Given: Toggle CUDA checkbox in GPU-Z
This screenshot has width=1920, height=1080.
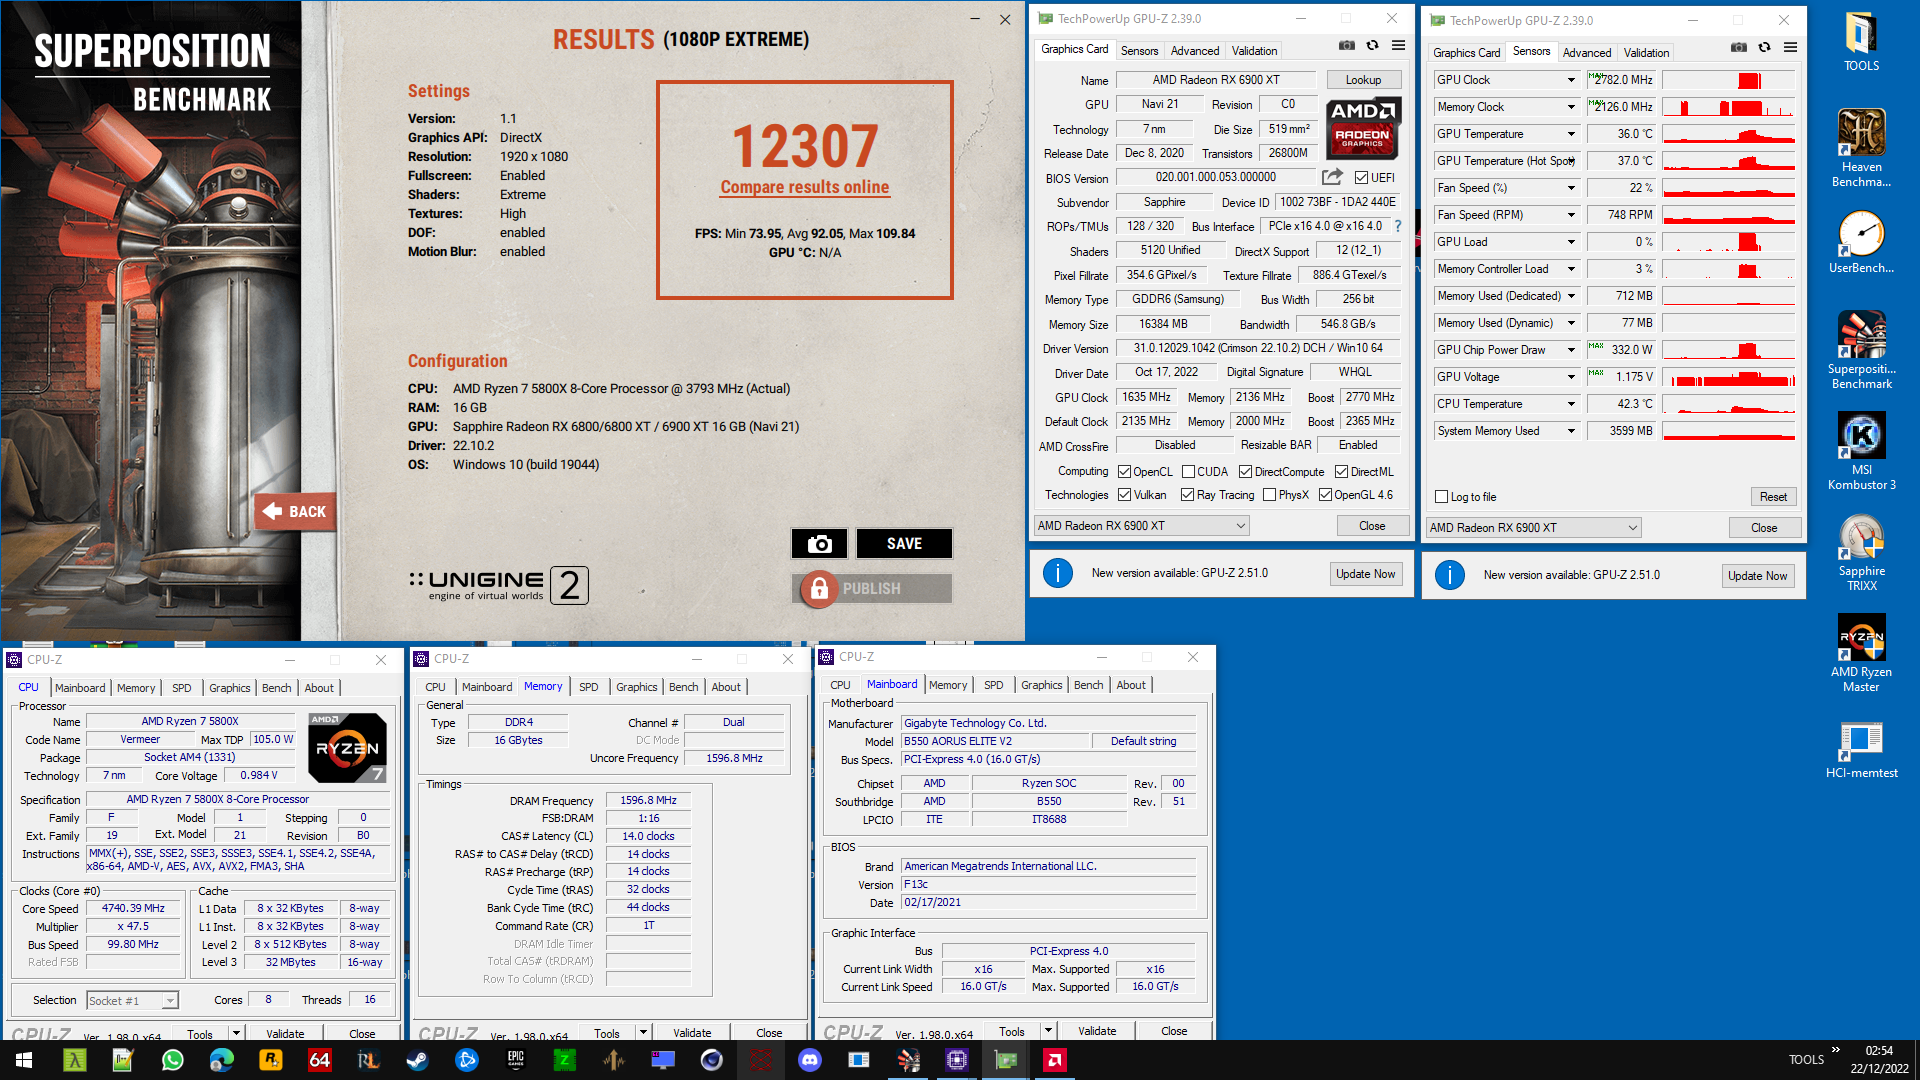Looking at the screenshot, I should (1188, 472).
